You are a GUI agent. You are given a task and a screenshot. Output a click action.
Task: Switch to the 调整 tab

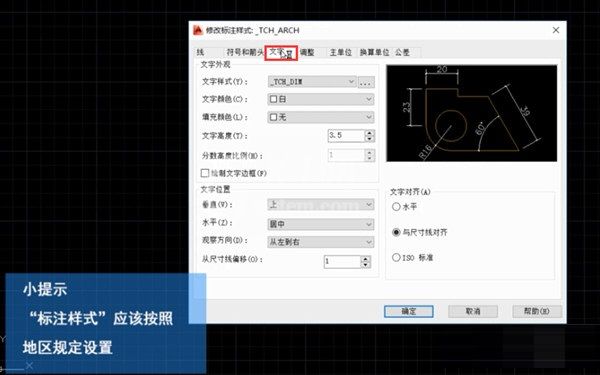[x=308, y=52]
